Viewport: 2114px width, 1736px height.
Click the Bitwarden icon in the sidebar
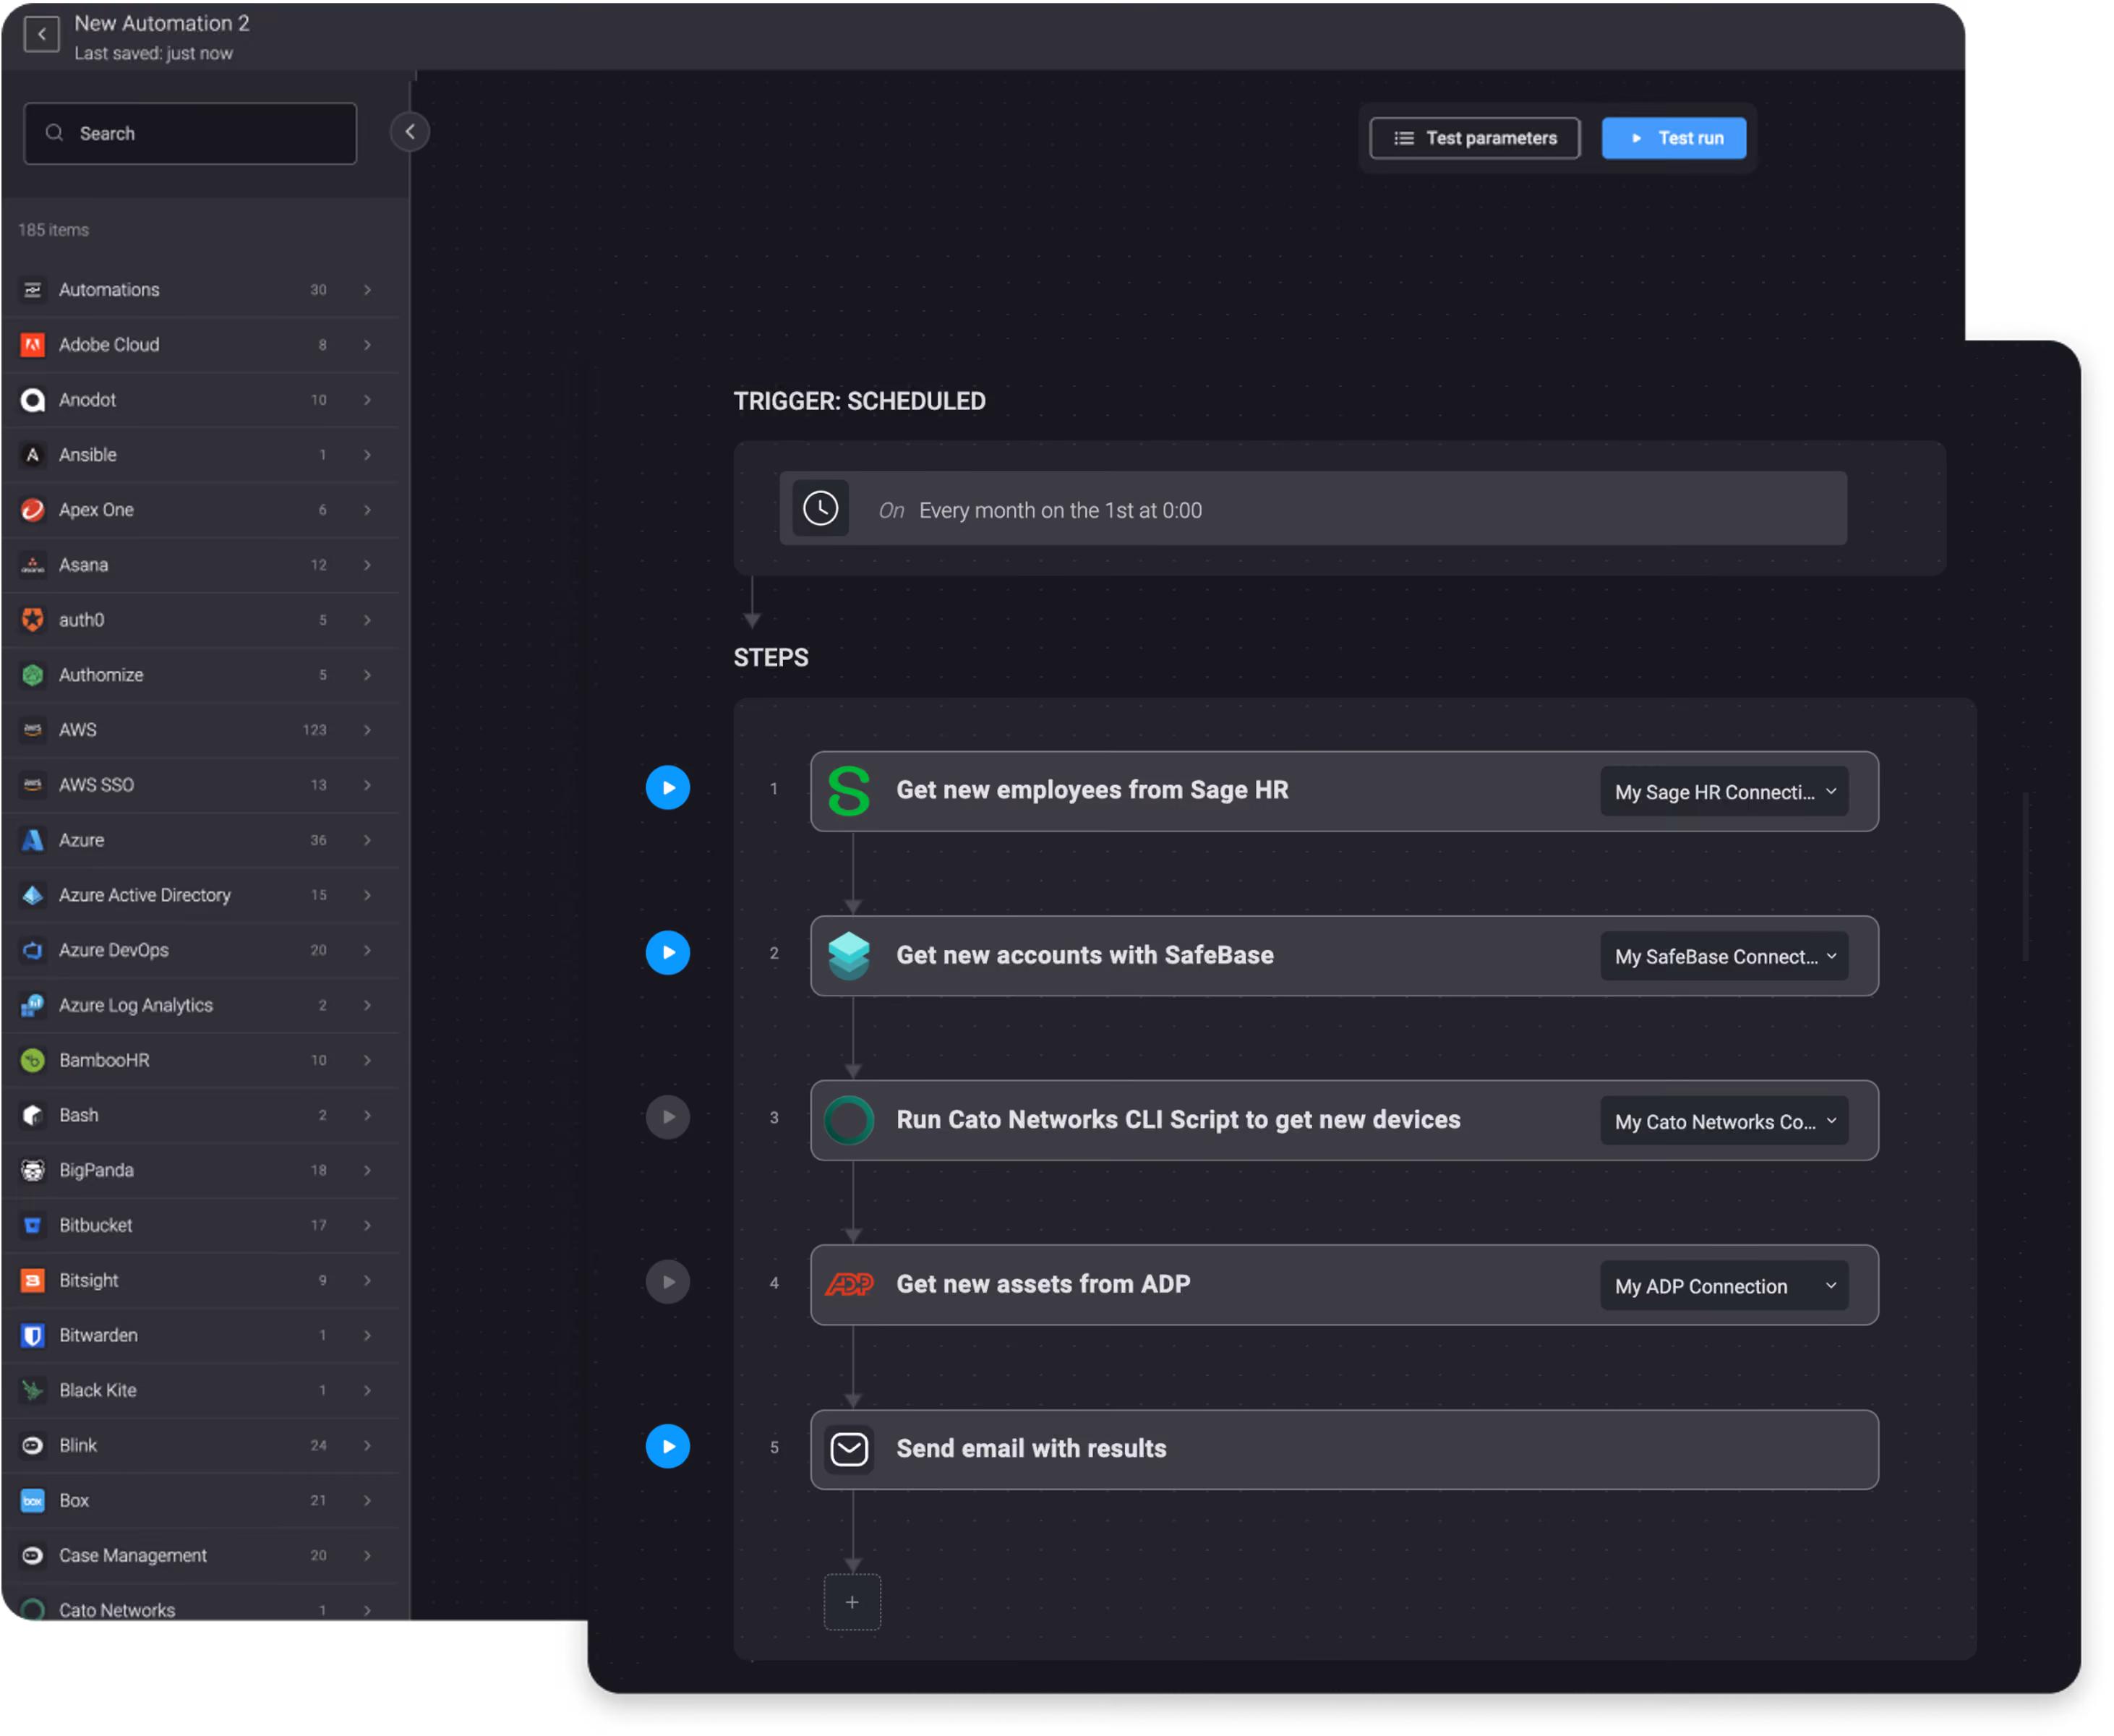click(33, 1336)
